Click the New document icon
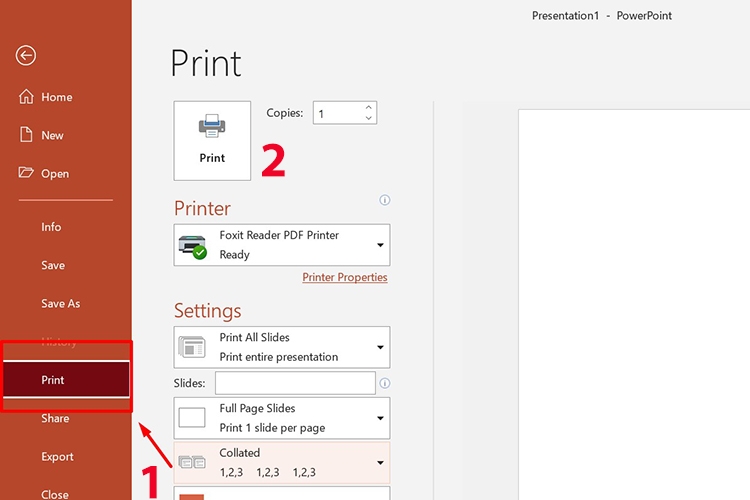Image resolution: width=750 pixels, height=500 pixels. tap(26, 134)
